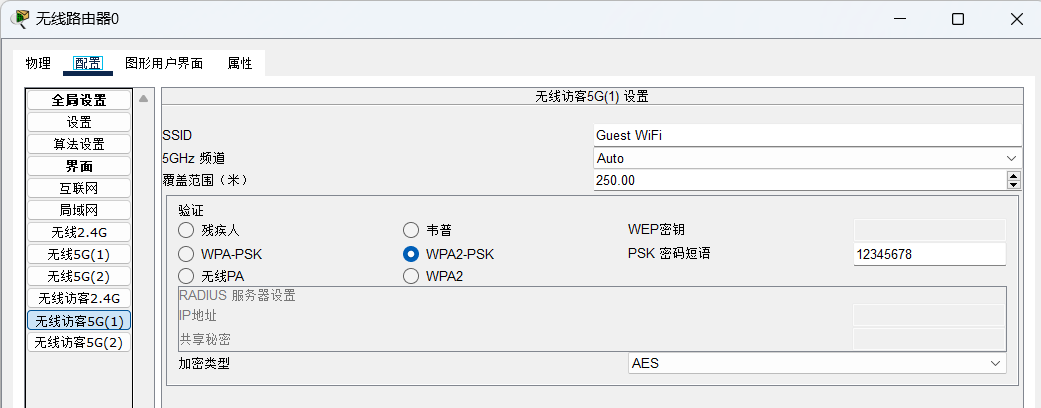Increase coverage range with up stepper arrow
Screen dimensions: 1041x408
[x=1013, y=176]
